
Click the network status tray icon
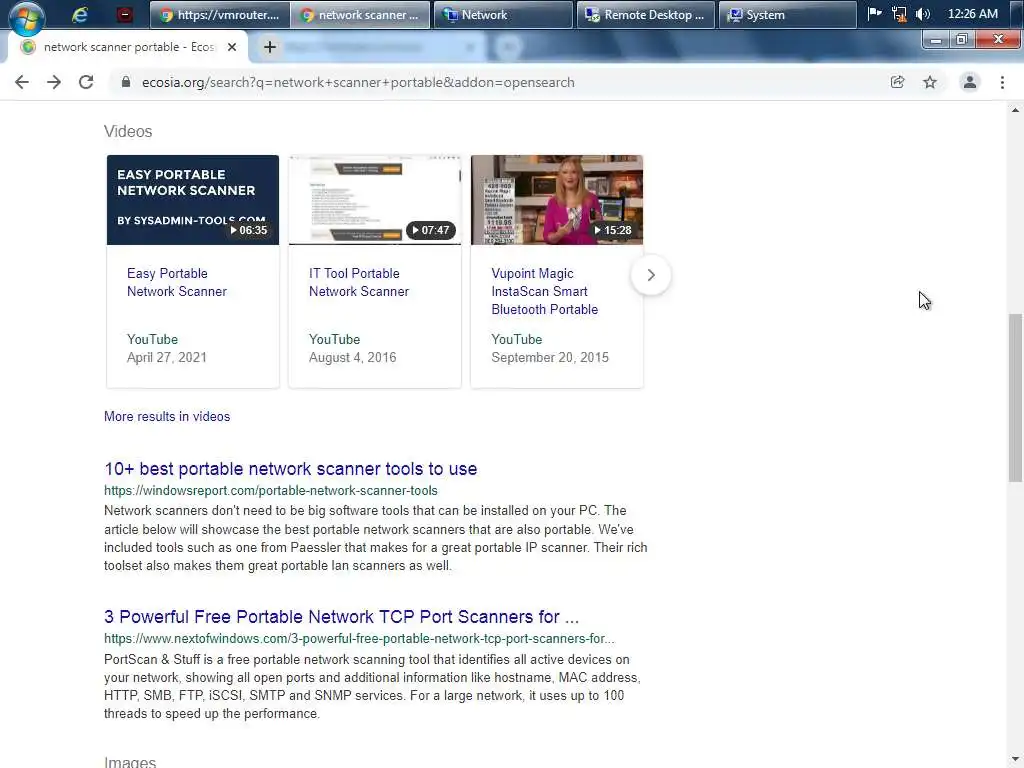point(899,14)
